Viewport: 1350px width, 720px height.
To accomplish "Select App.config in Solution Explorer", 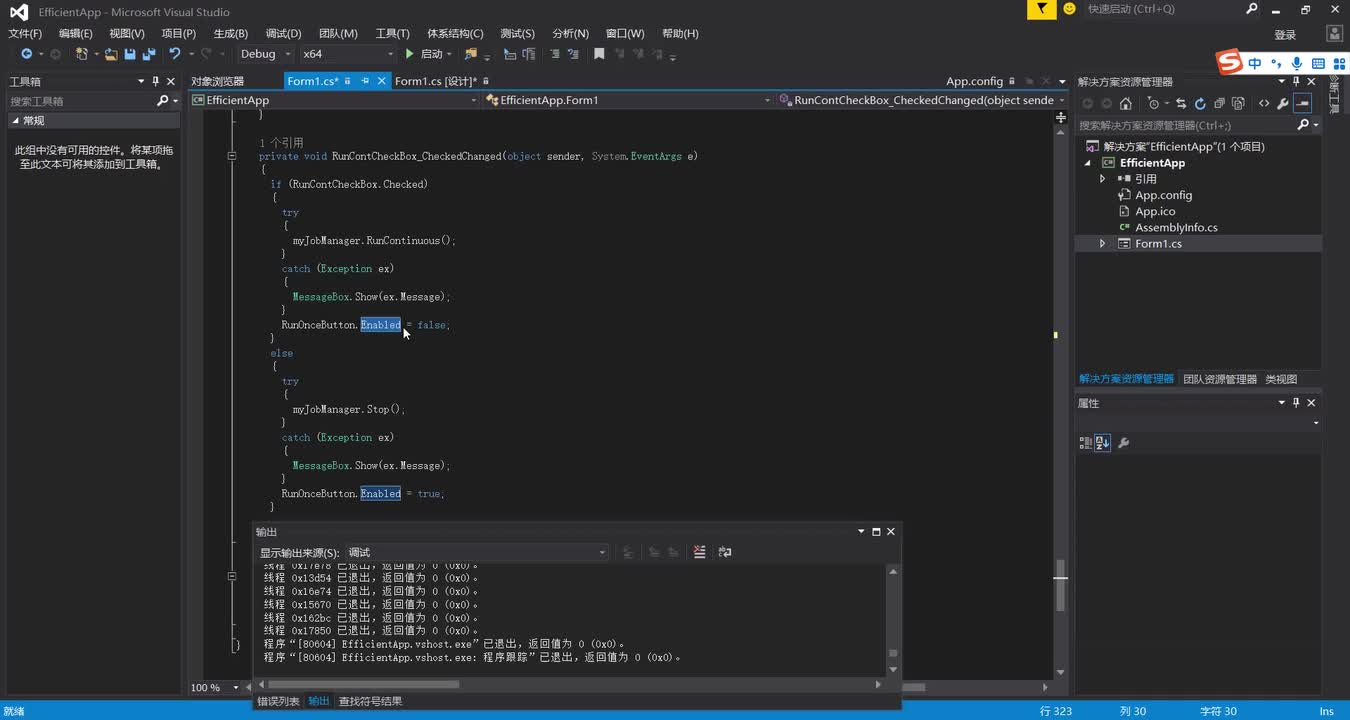I will [1163, 195].
